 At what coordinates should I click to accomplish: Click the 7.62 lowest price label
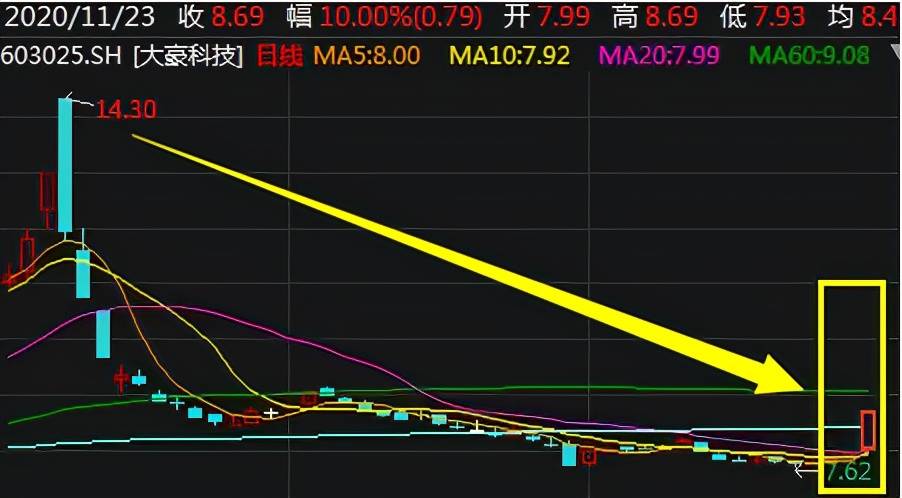coord(848,472)
